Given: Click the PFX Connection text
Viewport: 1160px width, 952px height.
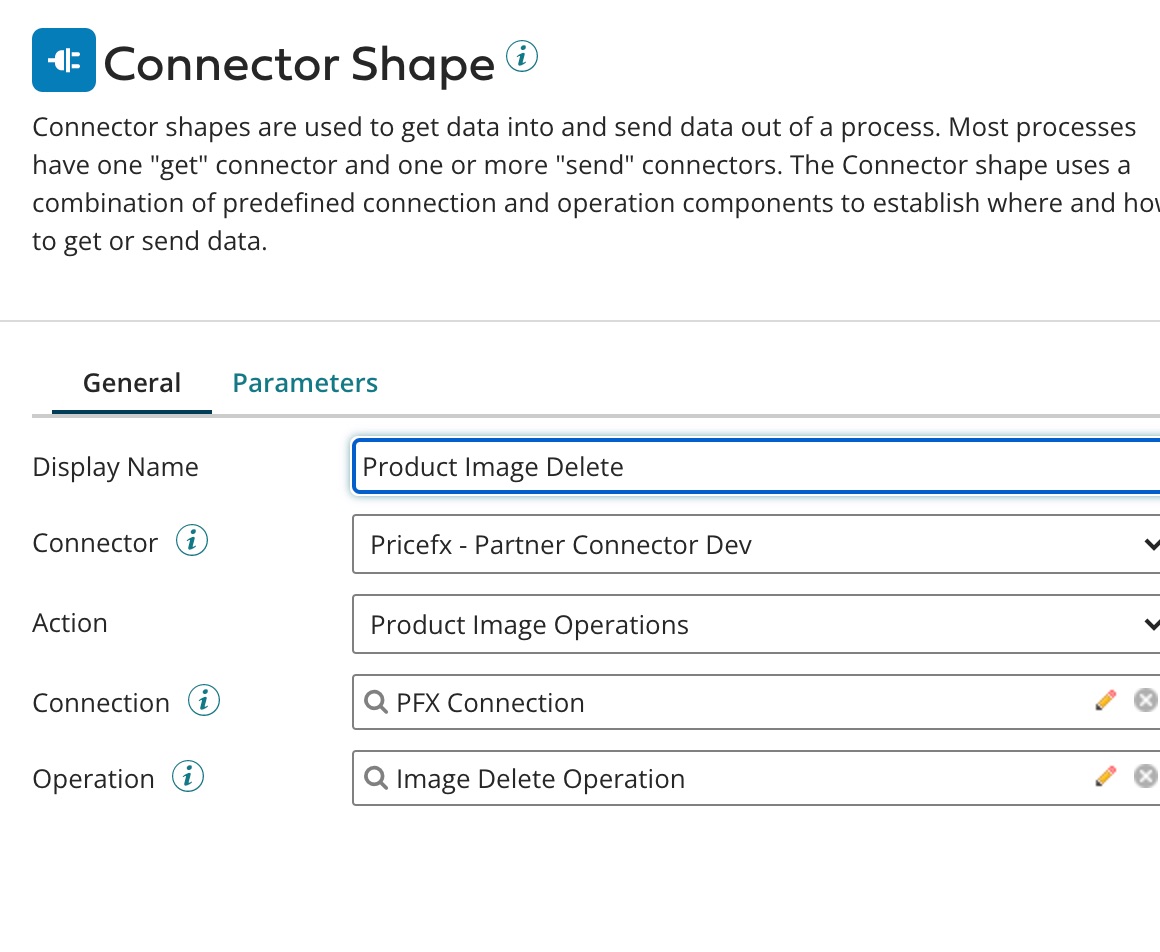Looking at the screenshot, I should 490,703.
